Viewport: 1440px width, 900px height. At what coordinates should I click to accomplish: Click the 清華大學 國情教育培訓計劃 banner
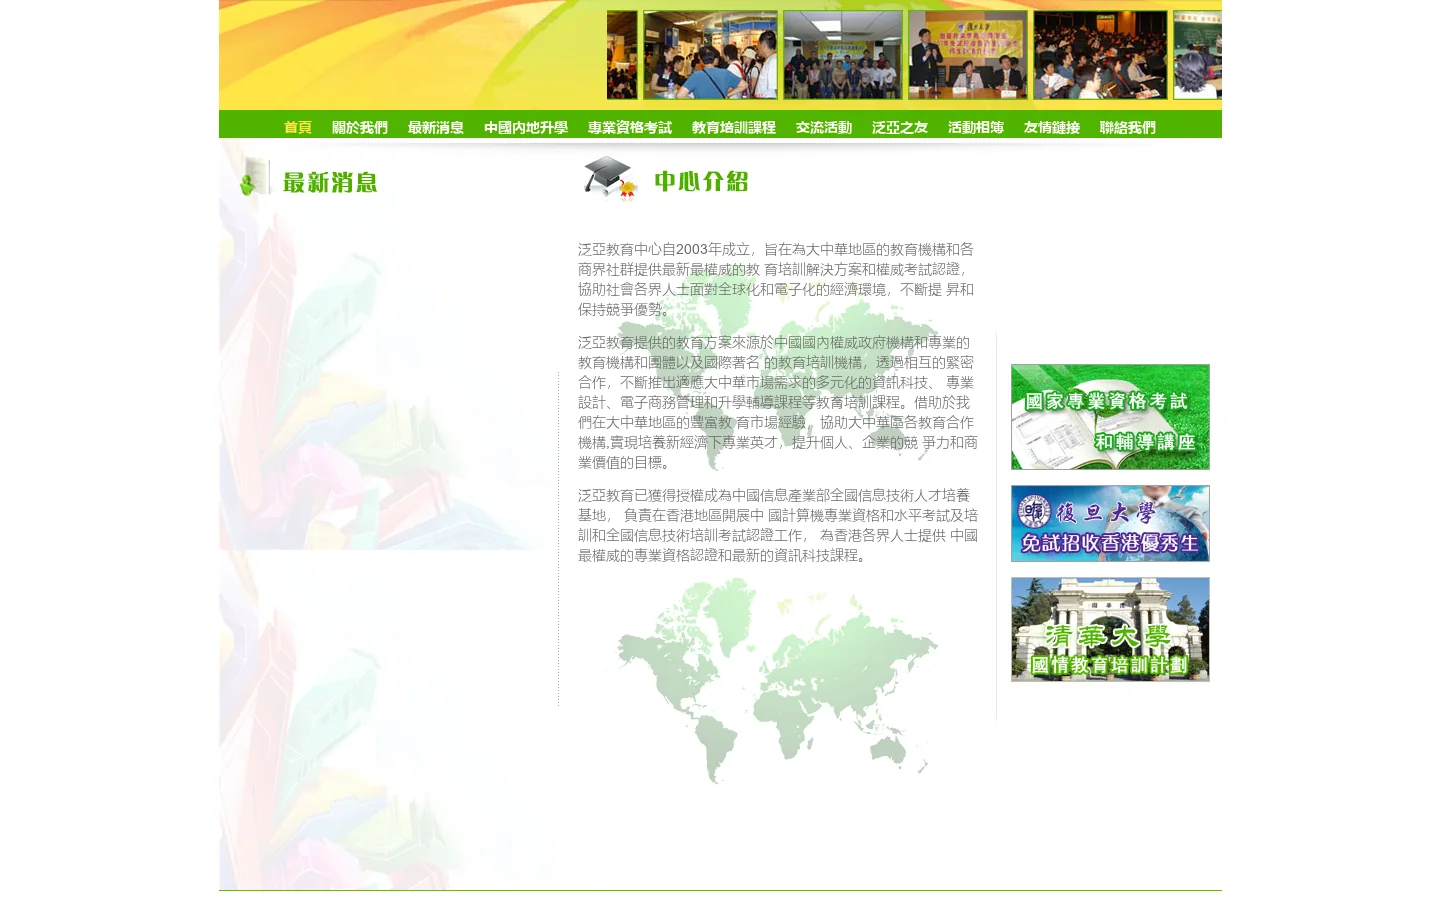(x=1110, y=629)
